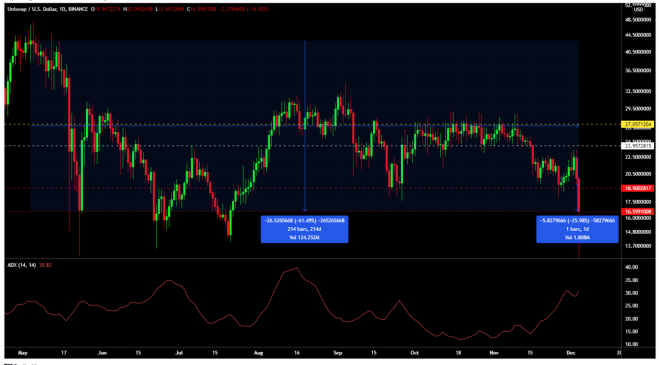Click the 32.5000000 price axis tick
This screenshot has width=660, height=365.
(x=639, y=91)
